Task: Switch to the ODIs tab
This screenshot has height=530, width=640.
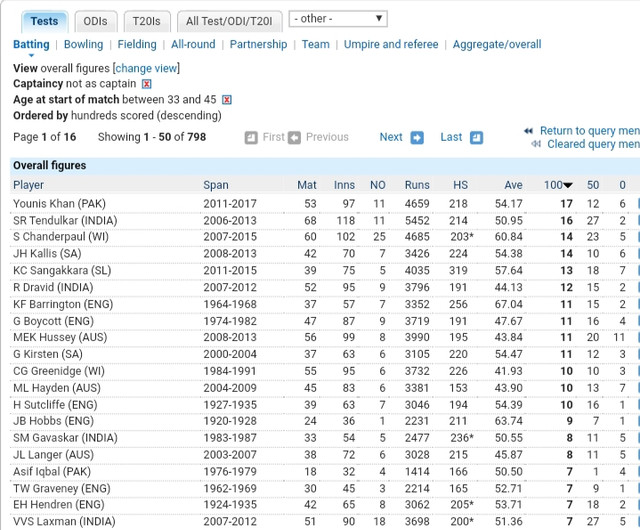Action: click(96, 21)
